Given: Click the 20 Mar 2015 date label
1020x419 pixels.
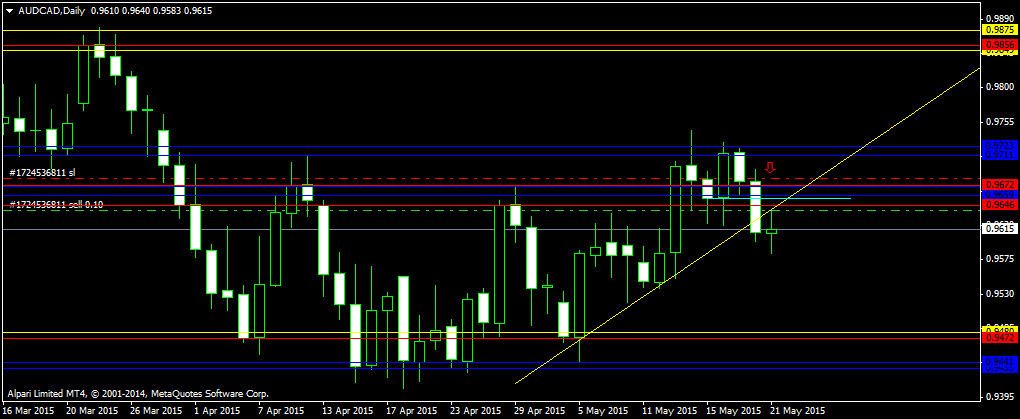Looking at the screenshot, I should pos(92,411).
